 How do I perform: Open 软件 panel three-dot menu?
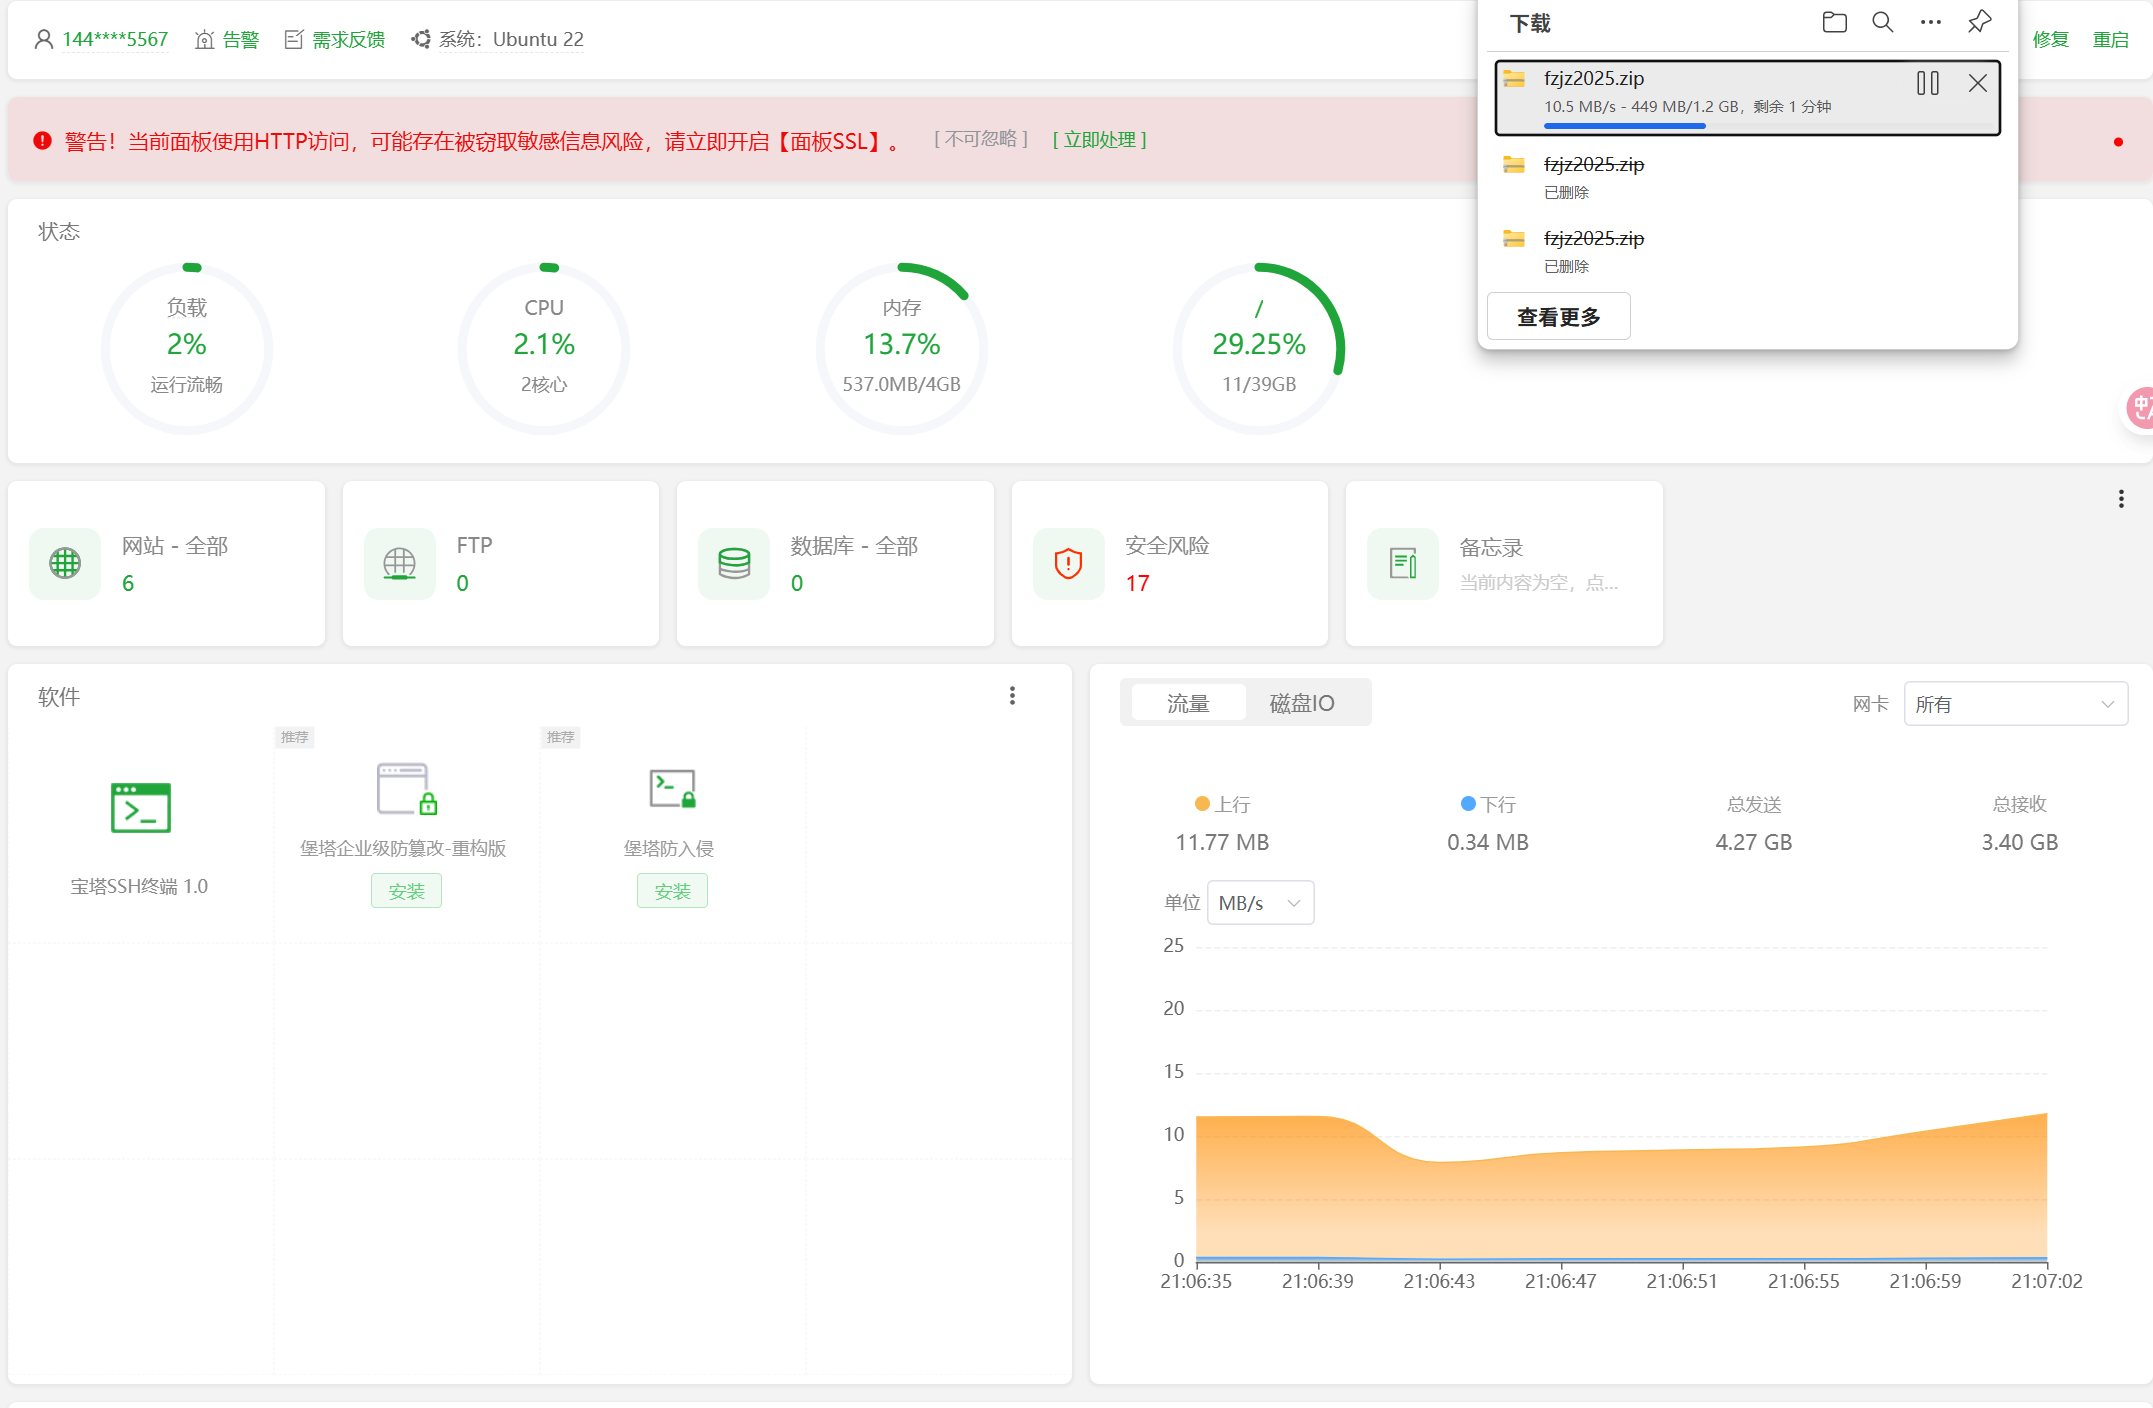[x=1012, y=696]
